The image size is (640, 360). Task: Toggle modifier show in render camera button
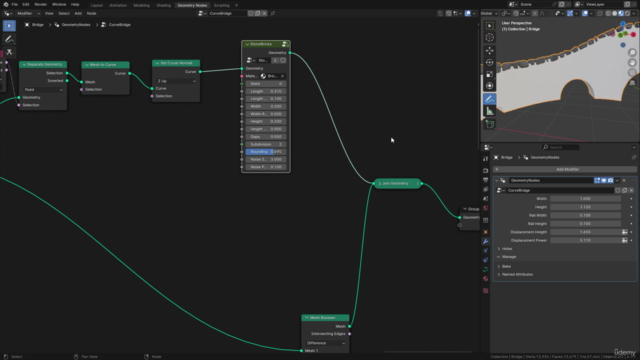pos(611,180)
